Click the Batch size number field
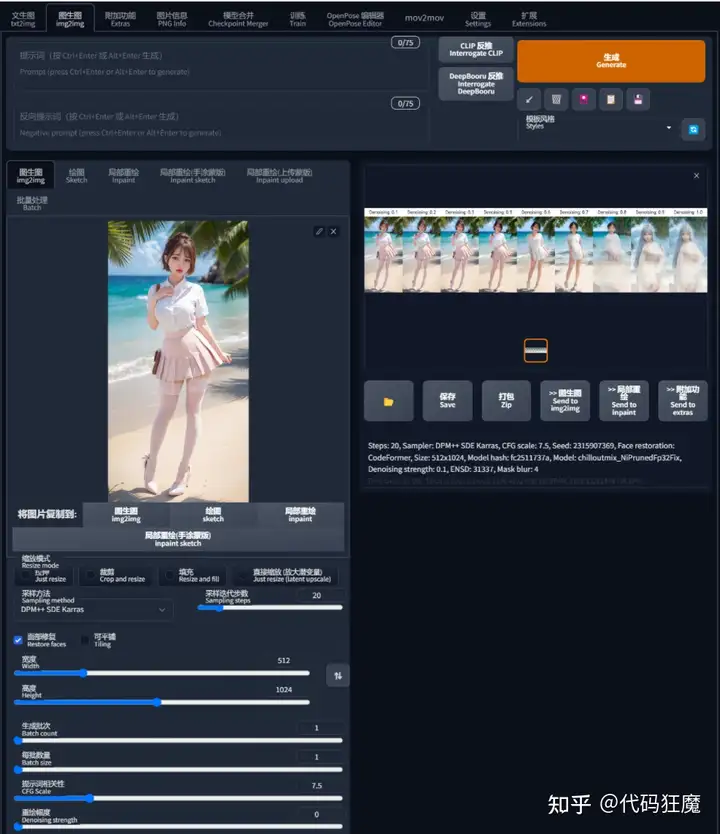This screenshot has width=720, height=834. point(317,757)
